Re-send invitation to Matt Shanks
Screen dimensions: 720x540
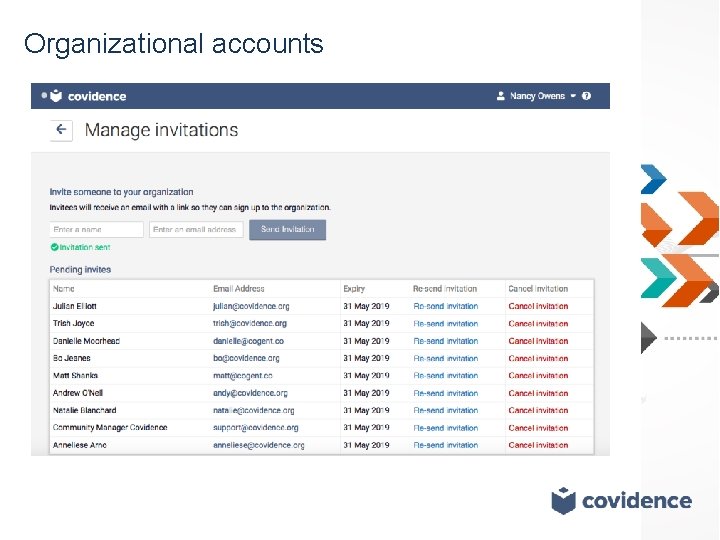tap(446, 376)
